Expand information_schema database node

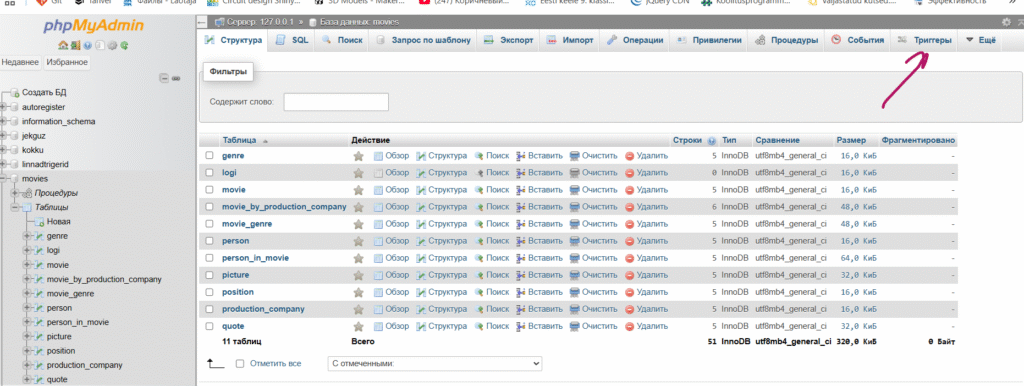[4, 121]
